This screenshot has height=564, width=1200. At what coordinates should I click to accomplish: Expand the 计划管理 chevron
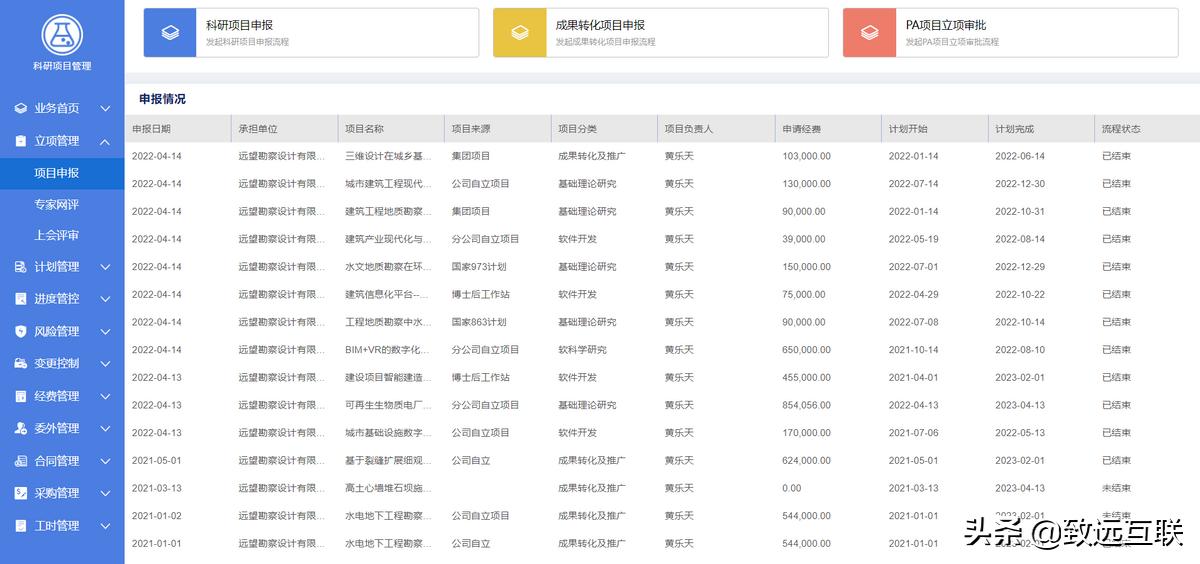(105, 267)
